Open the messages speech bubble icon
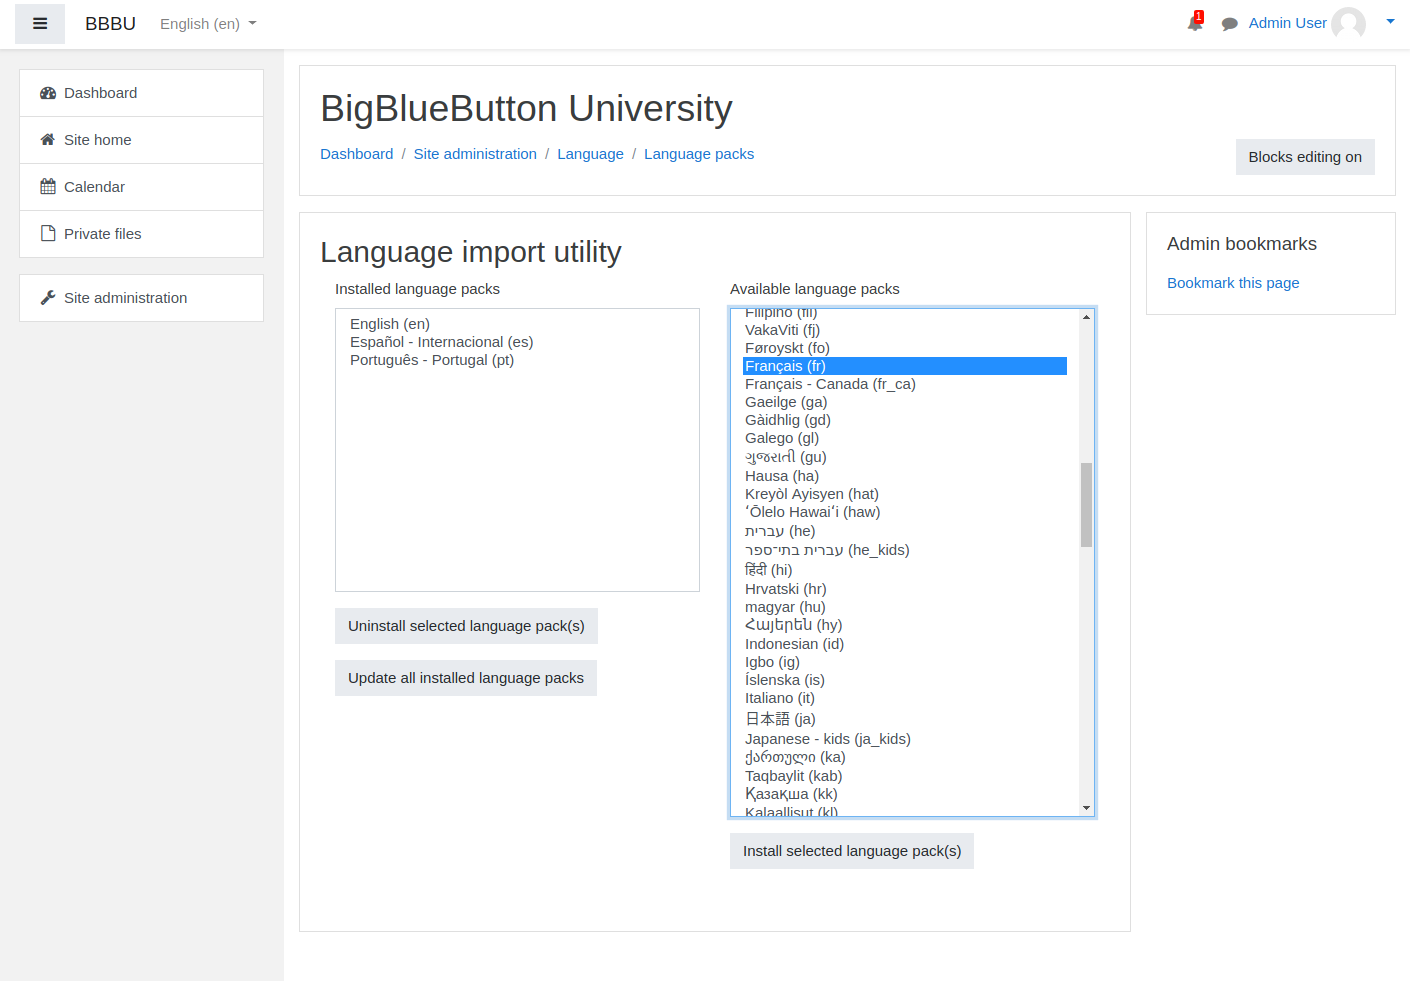 pyautogui.click(x=1229, y=23)
